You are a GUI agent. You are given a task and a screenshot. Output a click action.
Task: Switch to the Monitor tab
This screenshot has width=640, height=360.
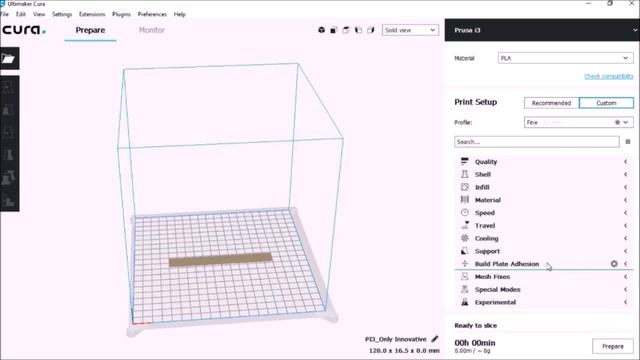tap(151, 30)
